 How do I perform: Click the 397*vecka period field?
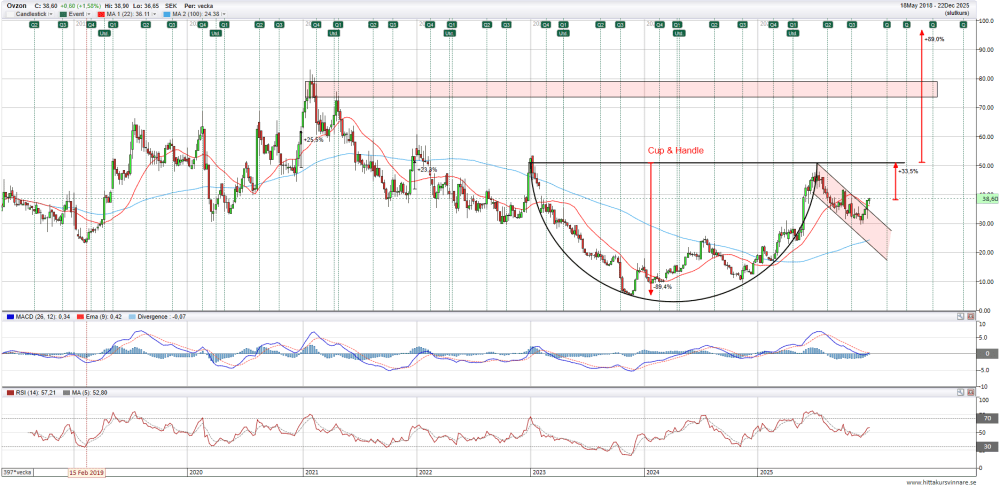pos(17,472)
